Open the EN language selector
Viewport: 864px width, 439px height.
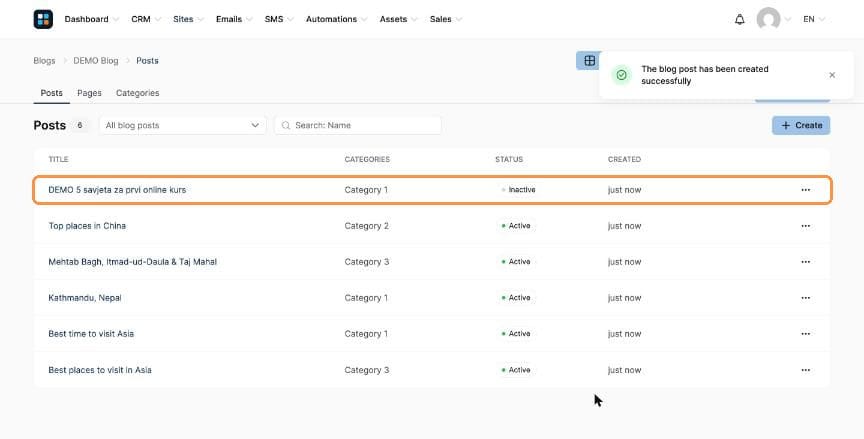[x=814, y=19]
